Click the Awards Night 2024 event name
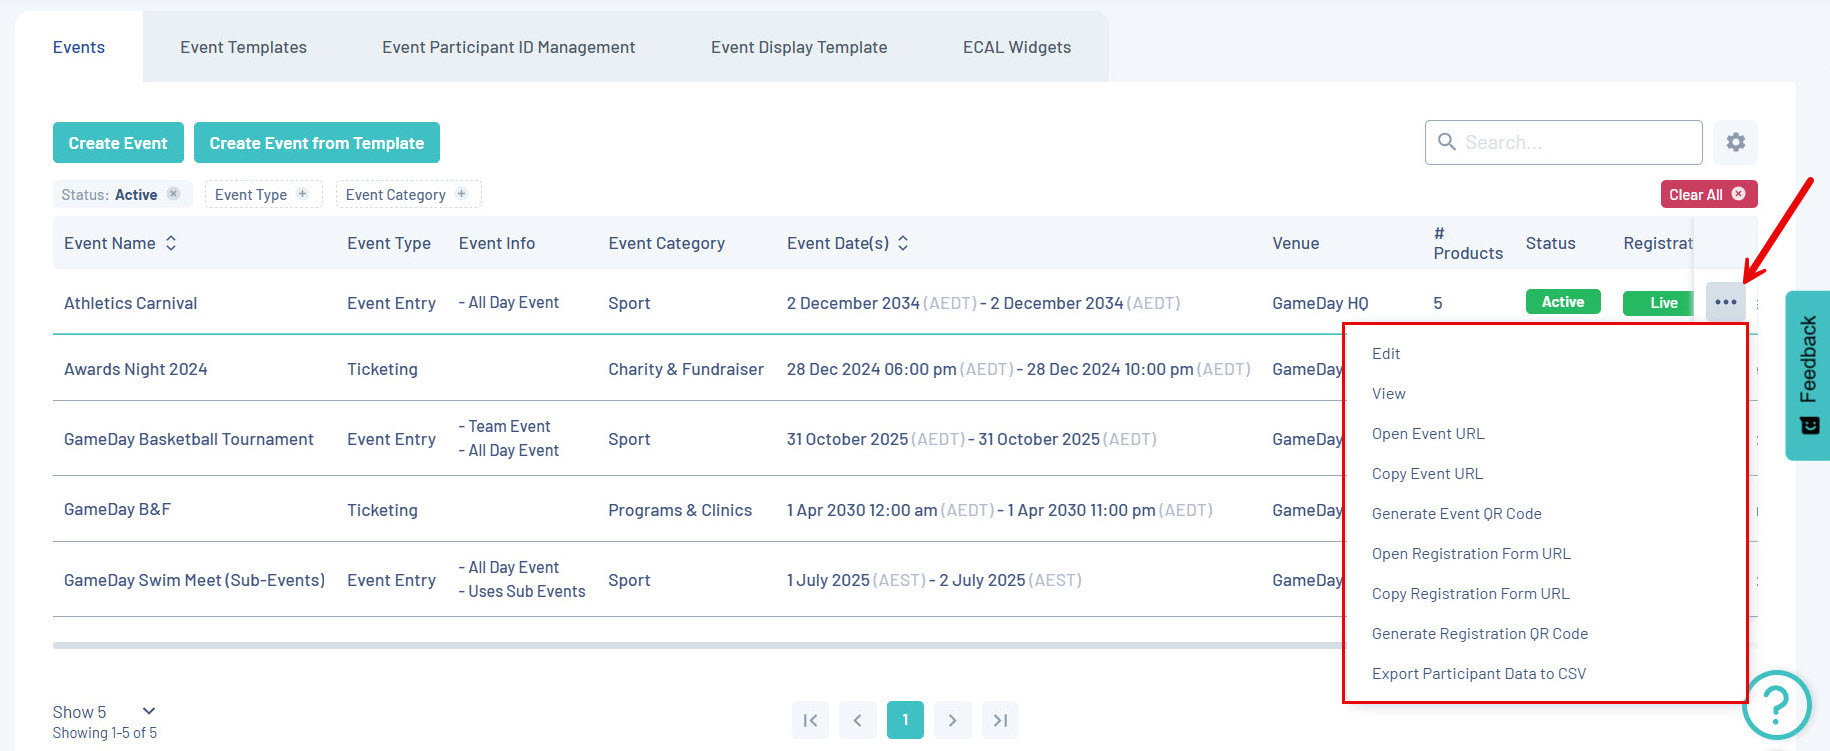Screen dimensions: 1830x751 pyautogui.click(x=136, y=369)
